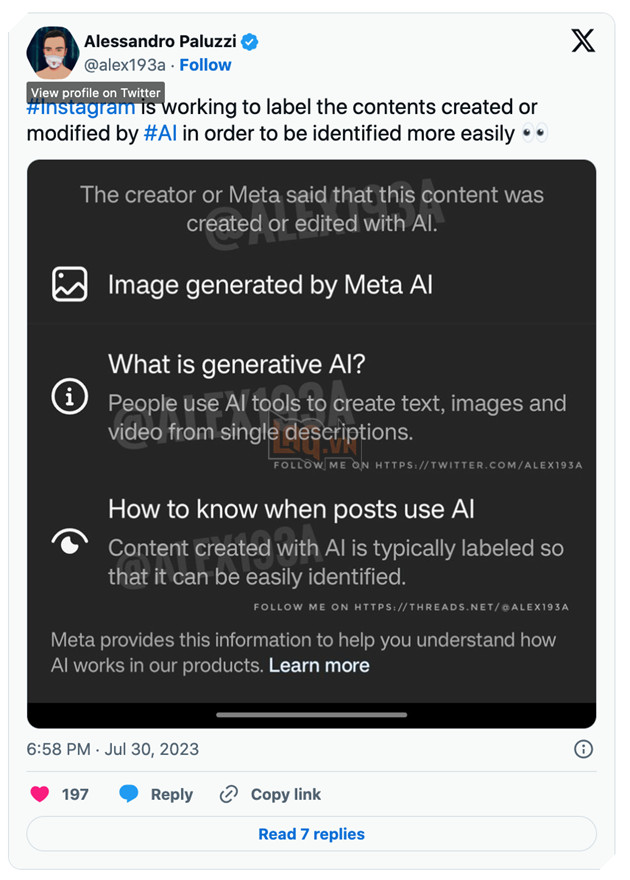This screenshot has width=630, height=880.
Task: Click the X logo icon
Action: pyautogui.click(x=582, y=41)
